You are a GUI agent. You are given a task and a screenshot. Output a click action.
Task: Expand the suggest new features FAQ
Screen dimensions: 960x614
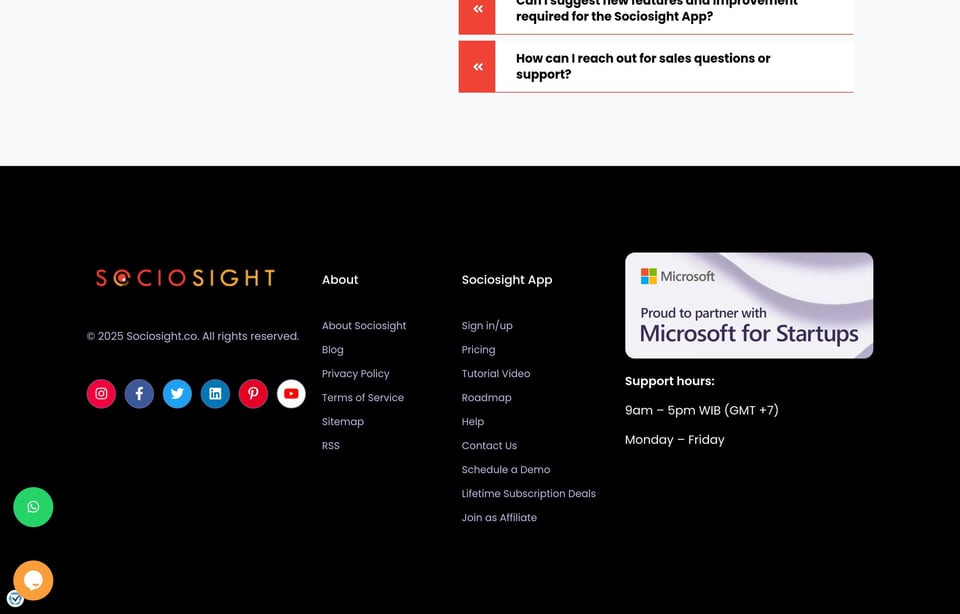click(656, 15)
